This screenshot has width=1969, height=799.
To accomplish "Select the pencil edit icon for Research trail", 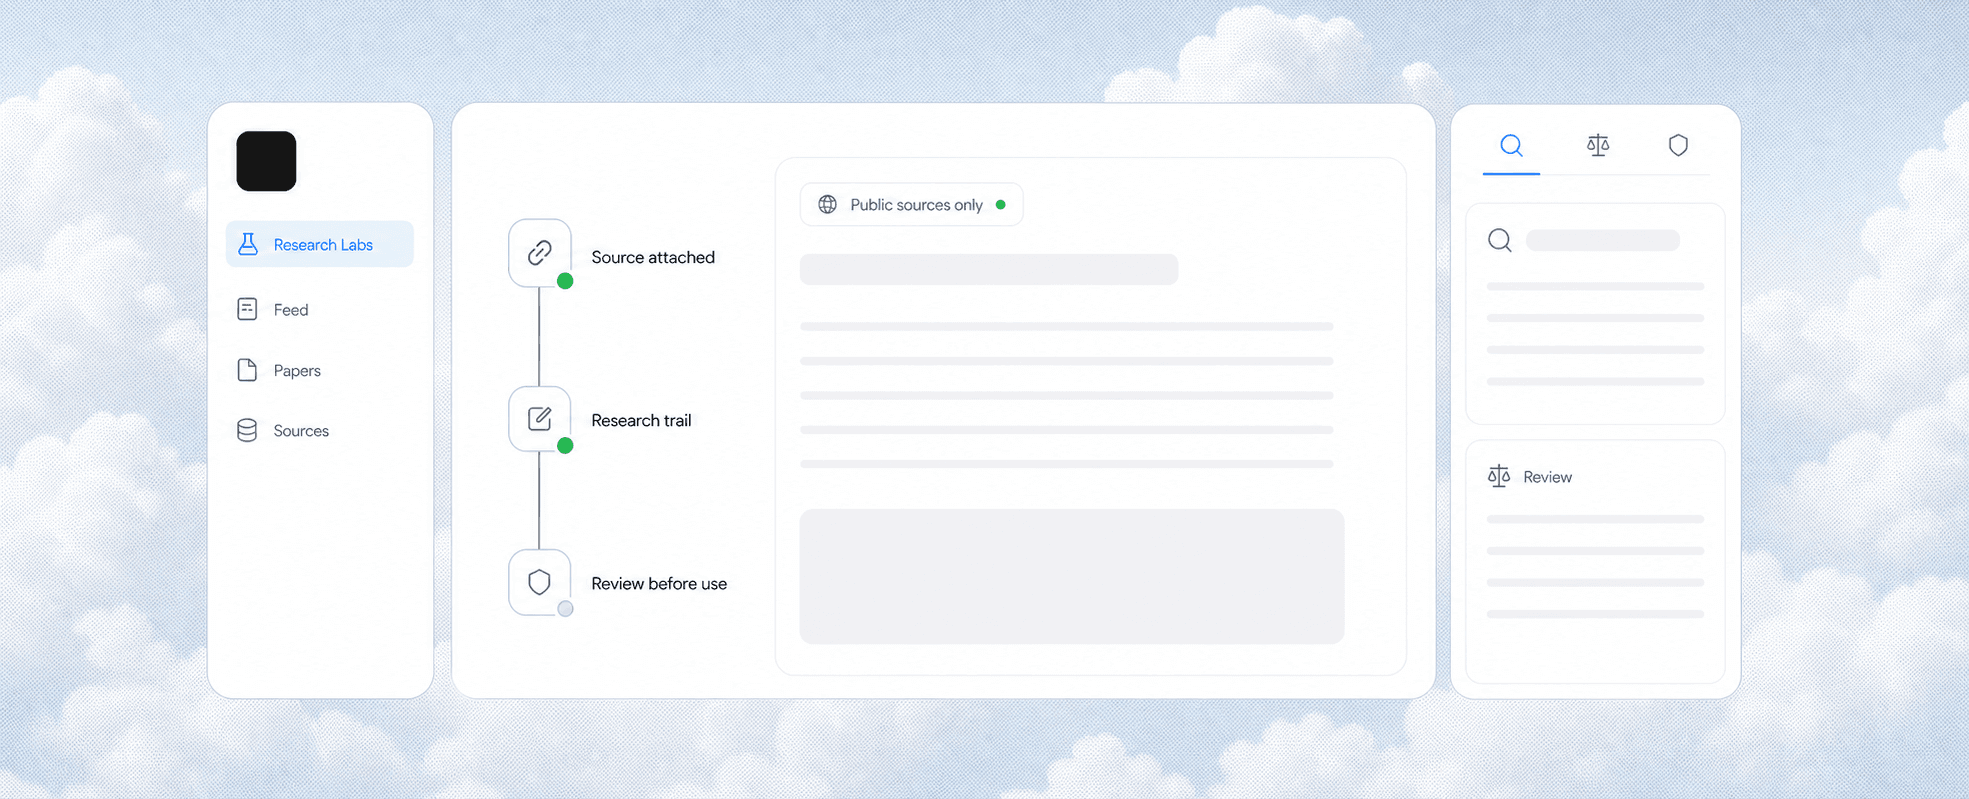I will 540,418.
